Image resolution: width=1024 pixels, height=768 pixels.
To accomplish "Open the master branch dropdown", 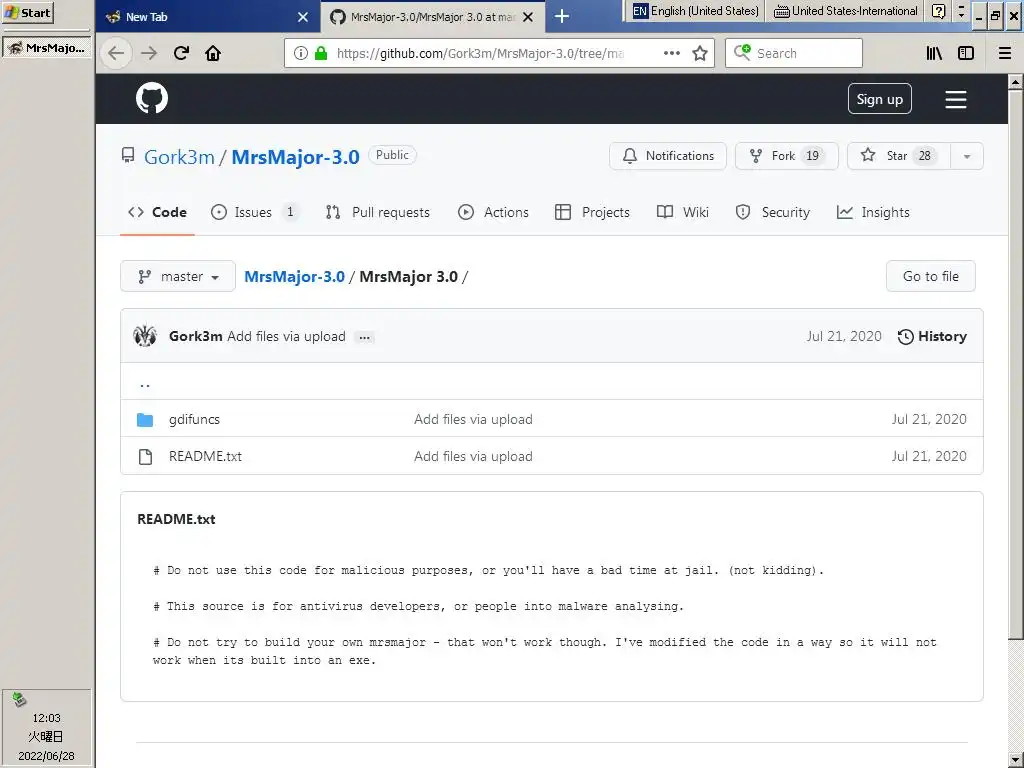I will [x=178, y=276].
